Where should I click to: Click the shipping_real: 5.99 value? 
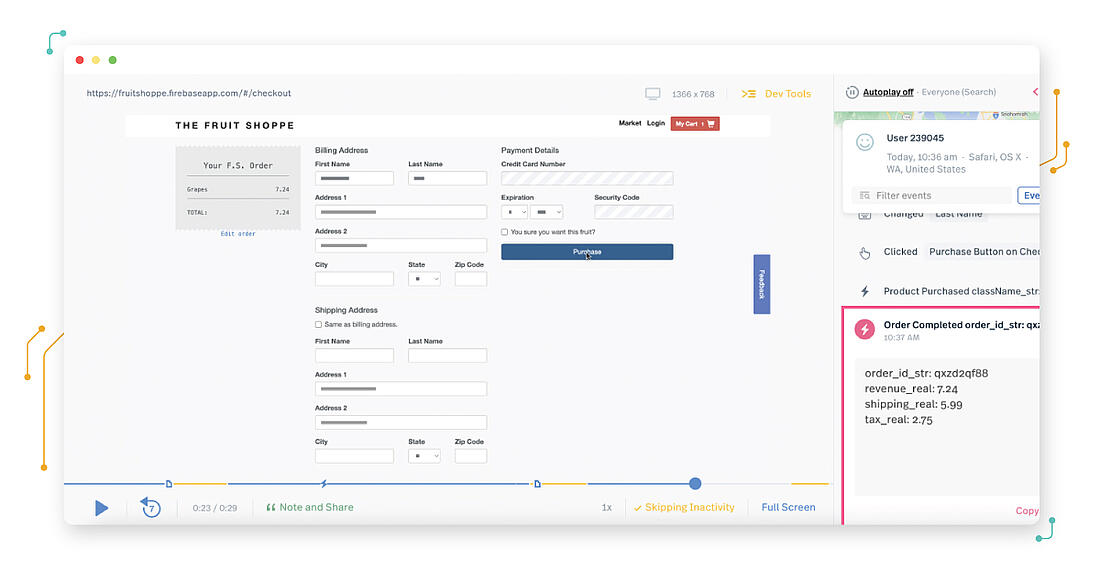click(913, 404)
